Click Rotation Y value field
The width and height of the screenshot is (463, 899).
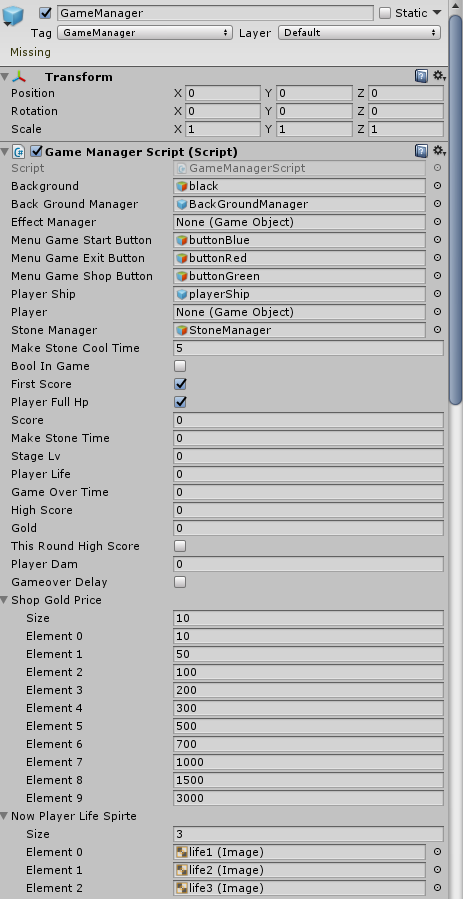pos(314,111)
